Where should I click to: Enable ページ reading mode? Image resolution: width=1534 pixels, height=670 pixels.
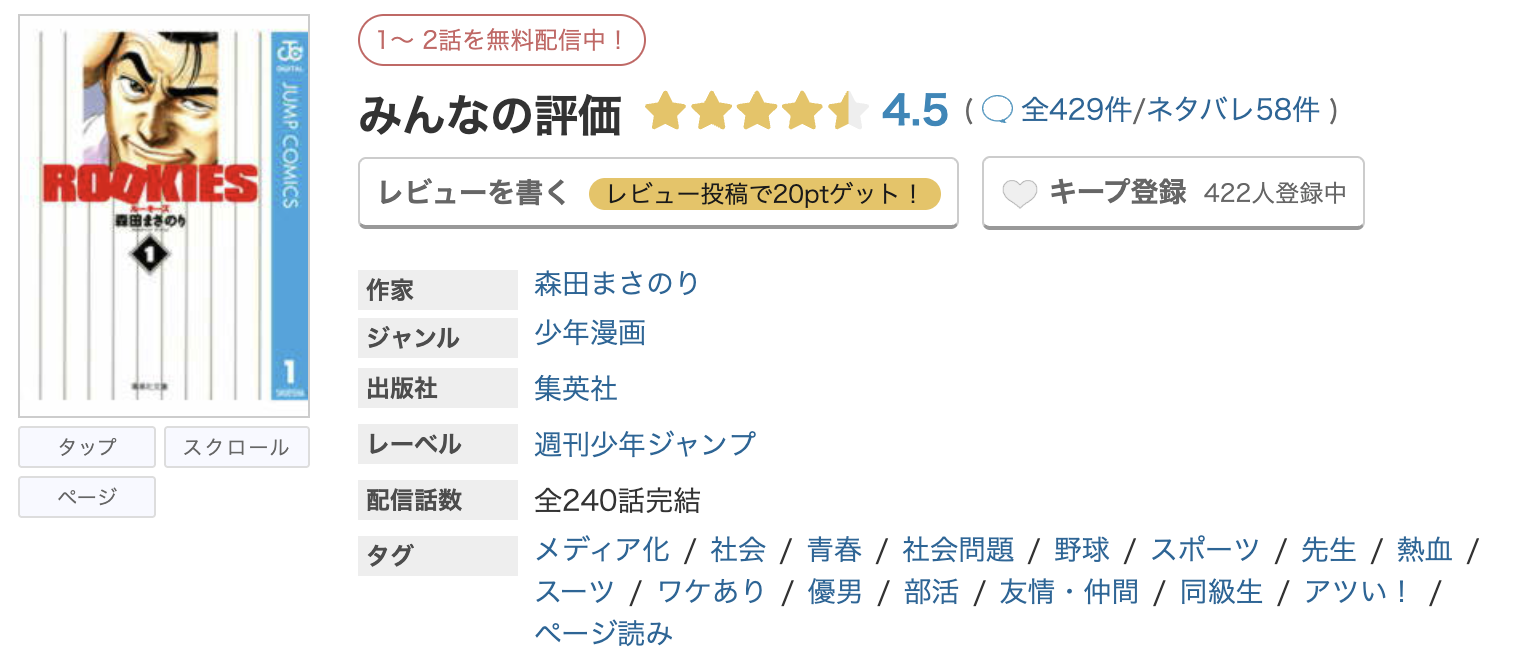tap(86, 497)
